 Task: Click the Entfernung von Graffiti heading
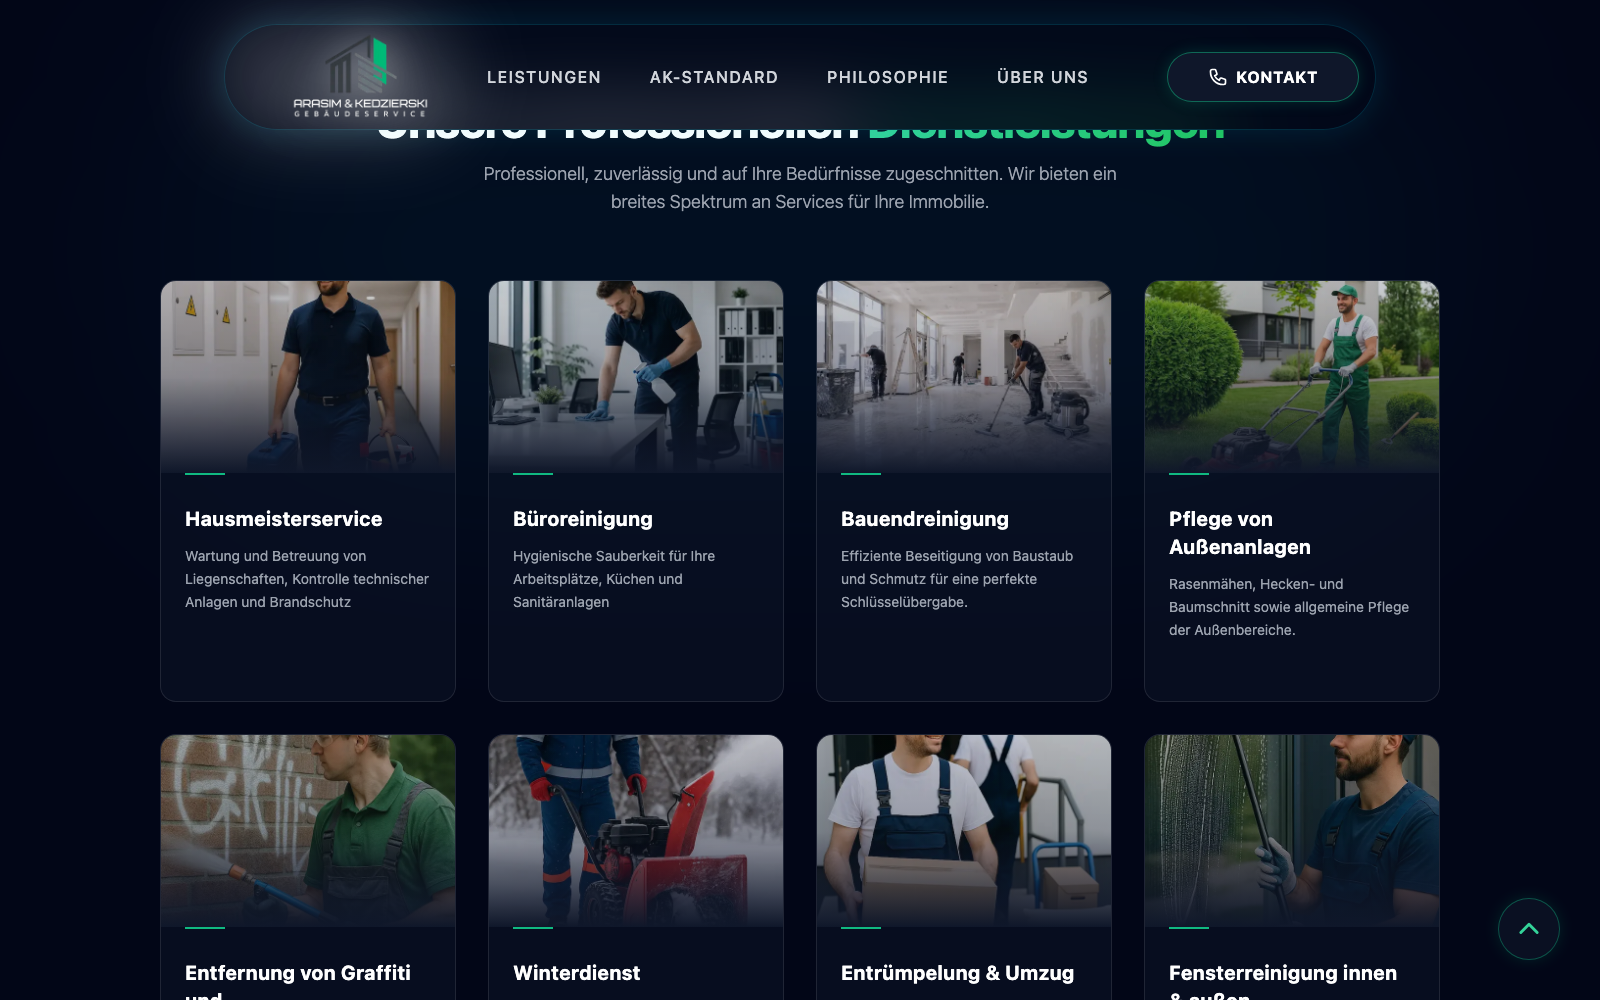(298, 980)
